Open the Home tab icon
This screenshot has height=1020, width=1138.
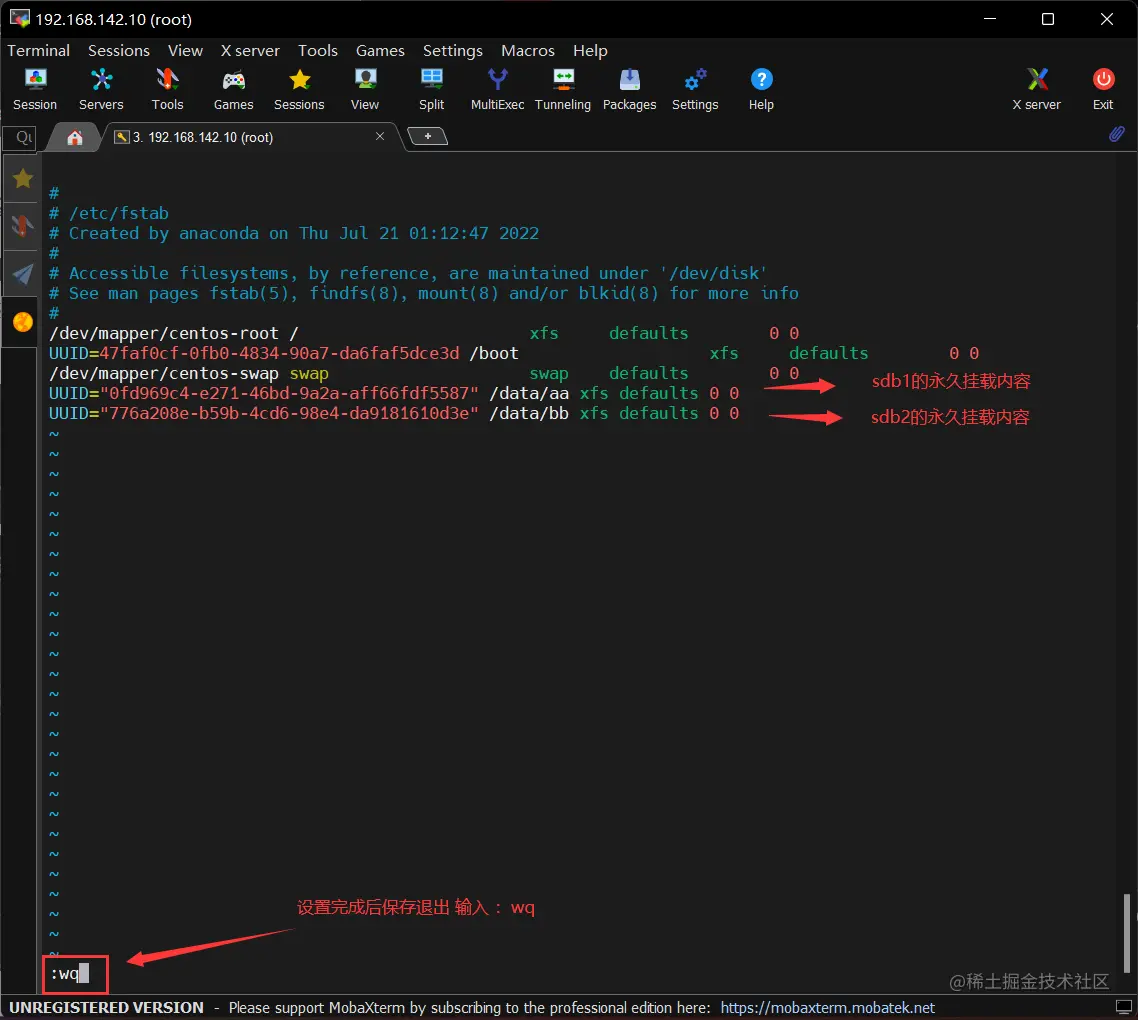click(75, 137)
